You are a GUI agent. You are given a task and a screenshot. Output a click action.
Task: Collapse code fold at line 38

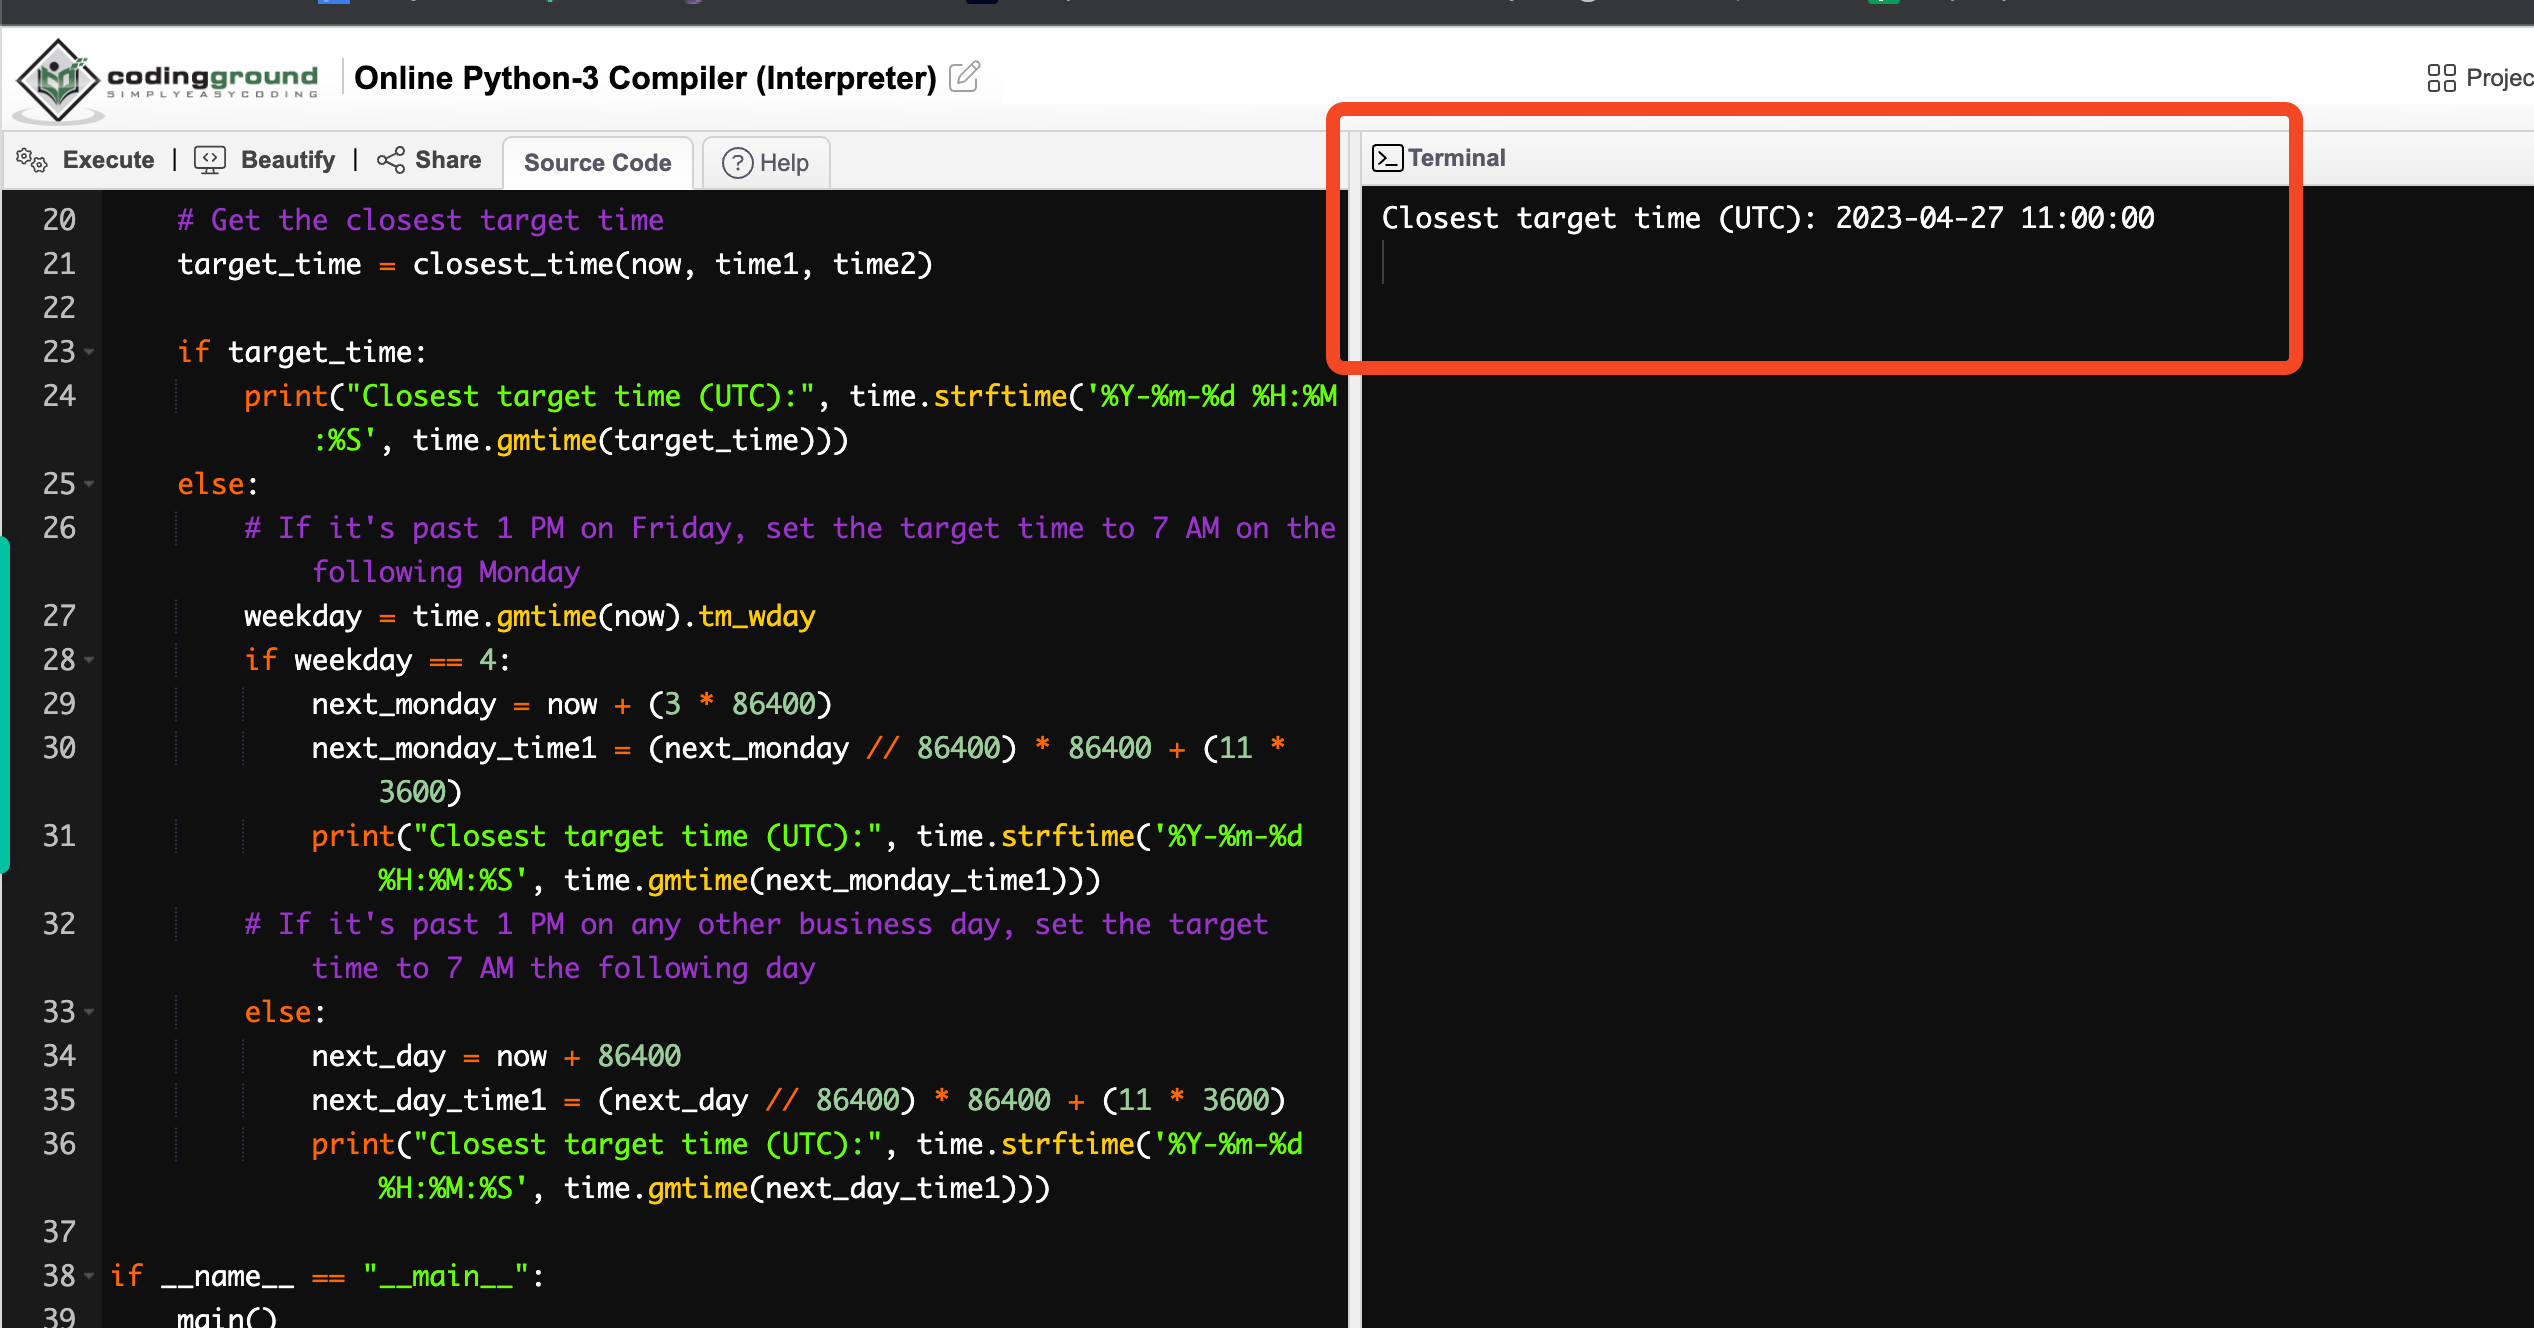click(x=90, y=1276)
